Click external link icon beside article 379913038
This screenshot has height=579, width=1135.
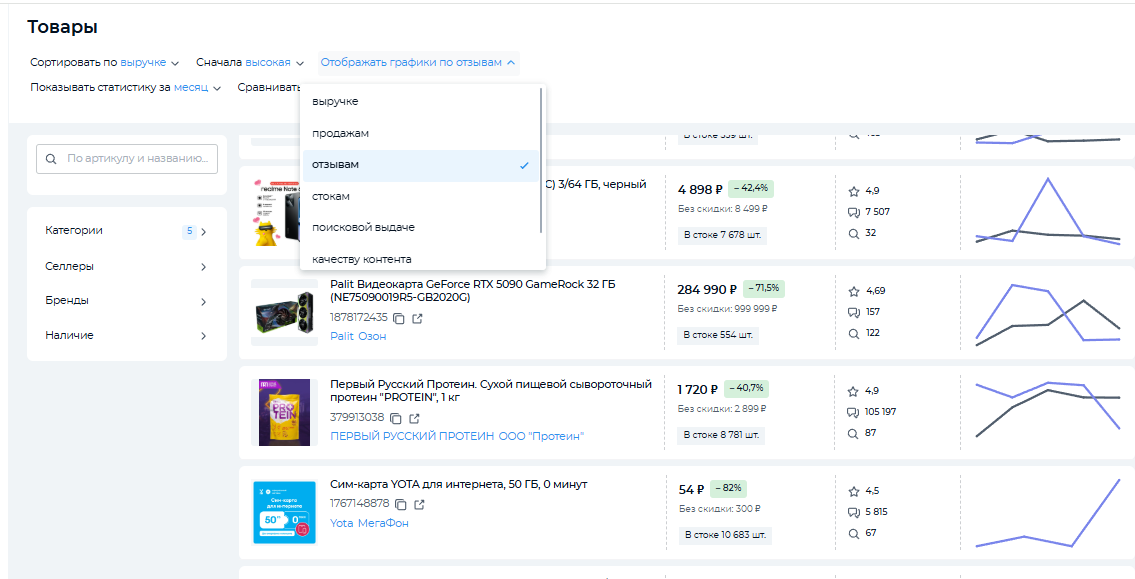(x=415, y=418)
